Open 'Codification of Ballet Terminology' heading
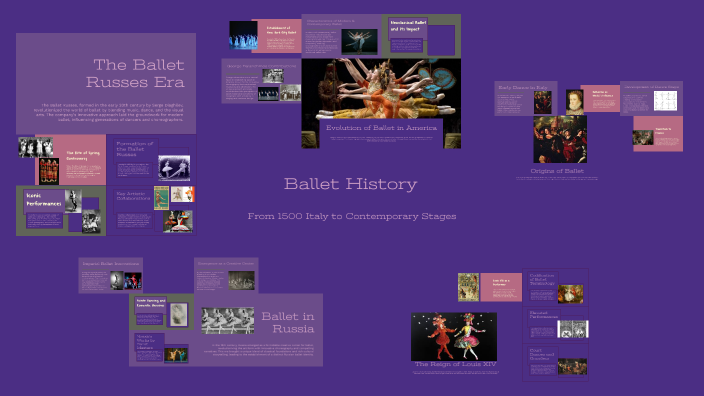The height and width of the screenshot is (396, 704). pos(542,279)
